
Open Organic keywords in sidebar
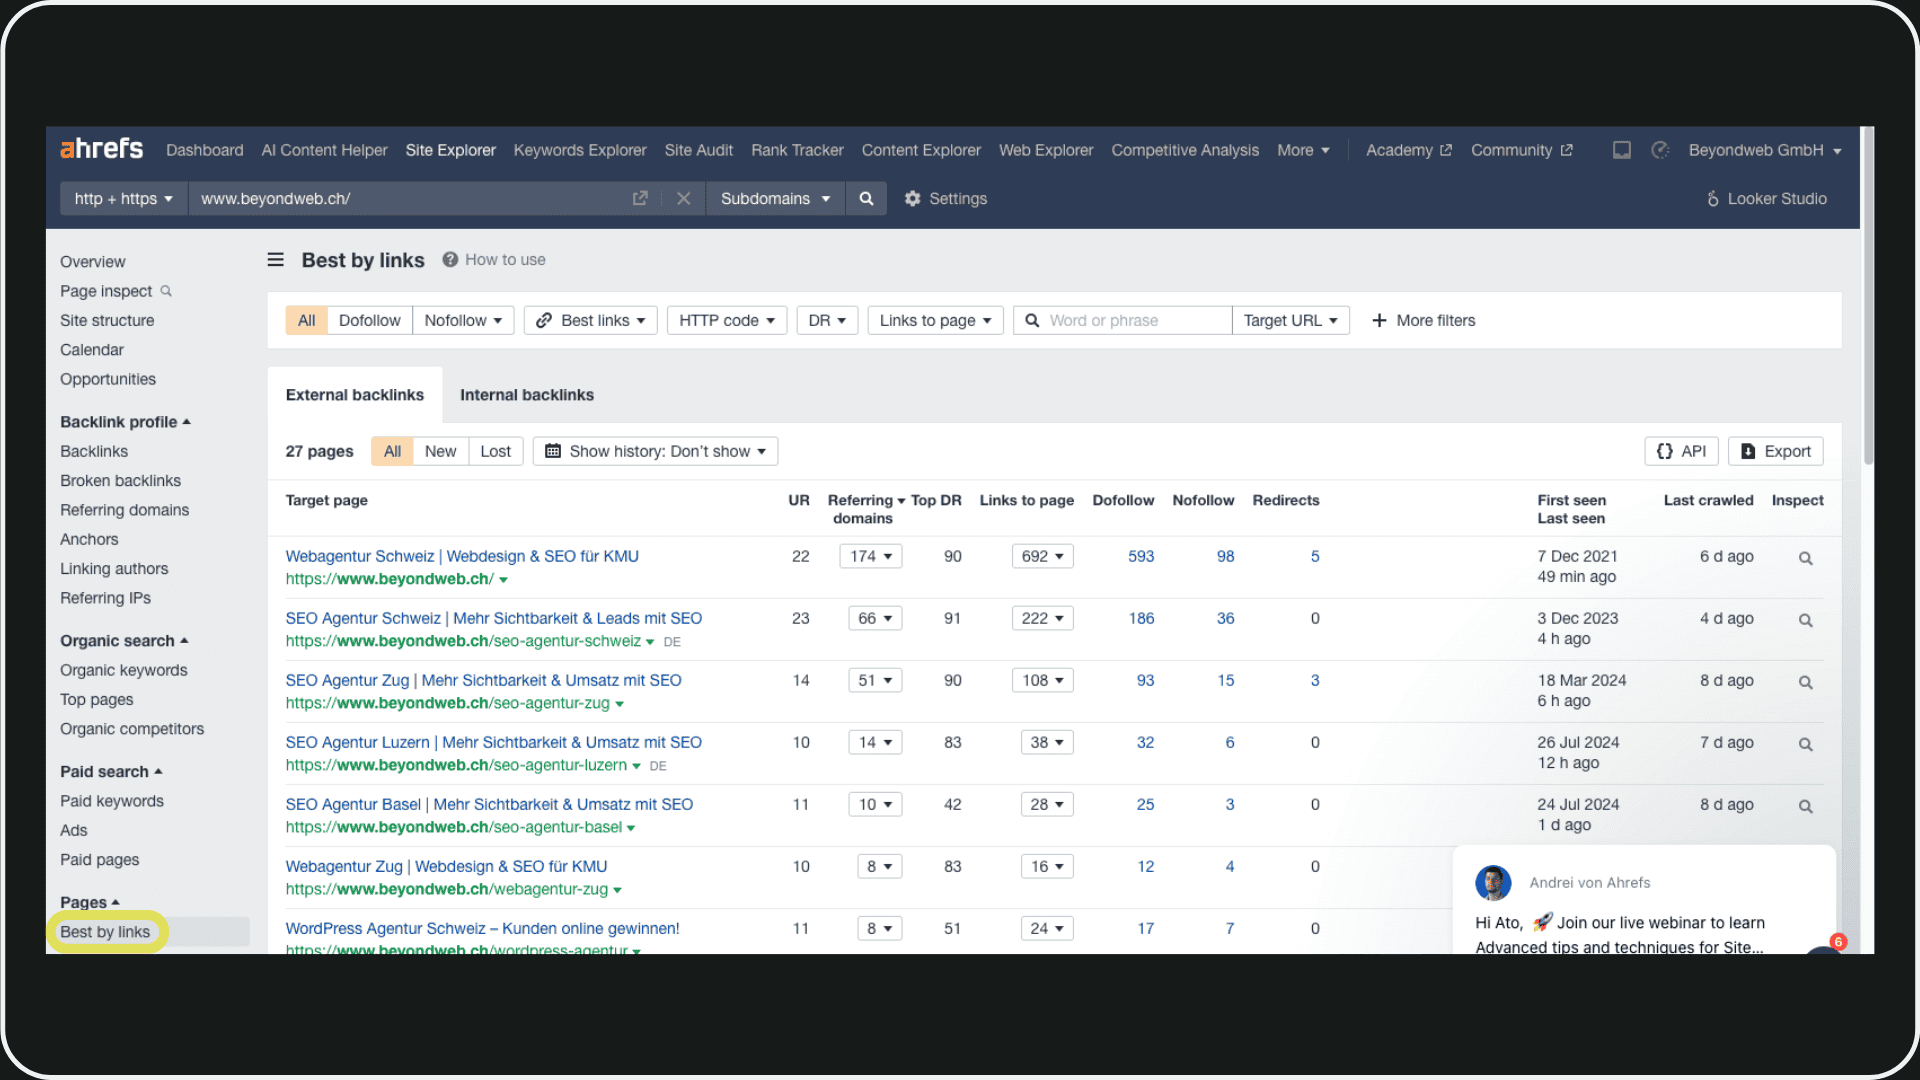click(x=123, y=670)
